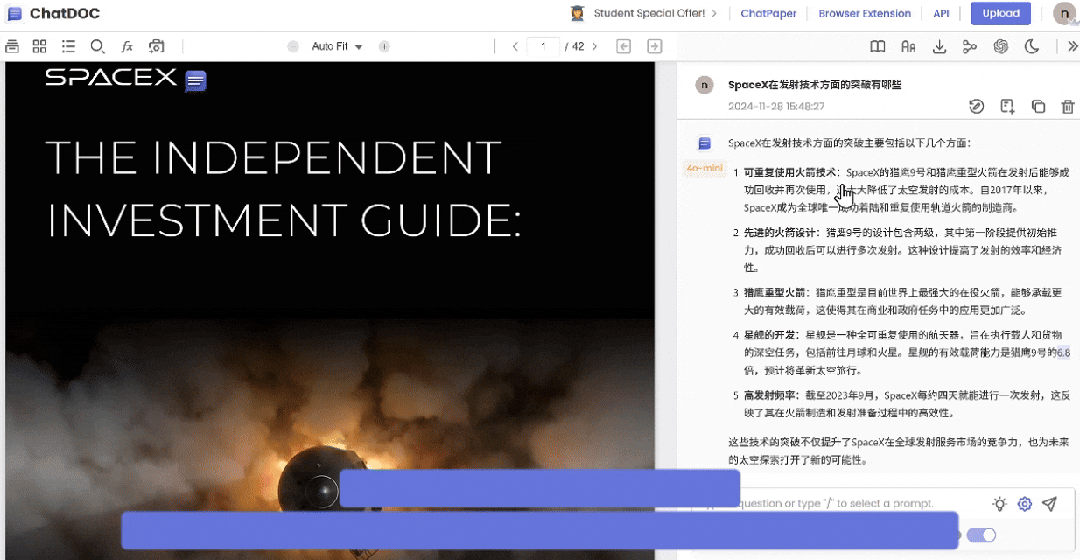Open the single page view icon
The image size is (1080, 560).
(12, 46)
